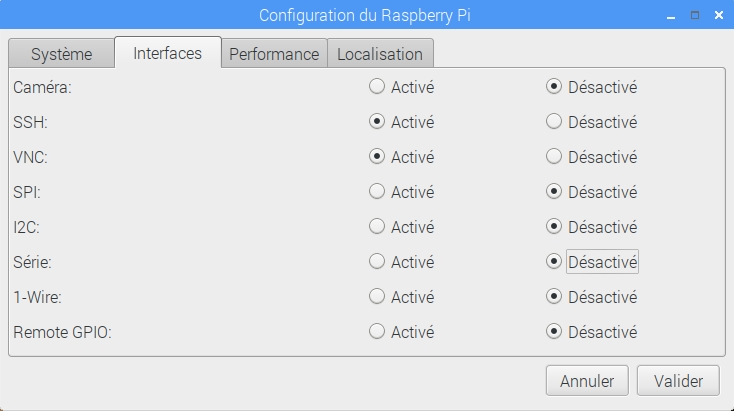
Task: Cancel the dialog with Annuler
Action: (587, 381)
